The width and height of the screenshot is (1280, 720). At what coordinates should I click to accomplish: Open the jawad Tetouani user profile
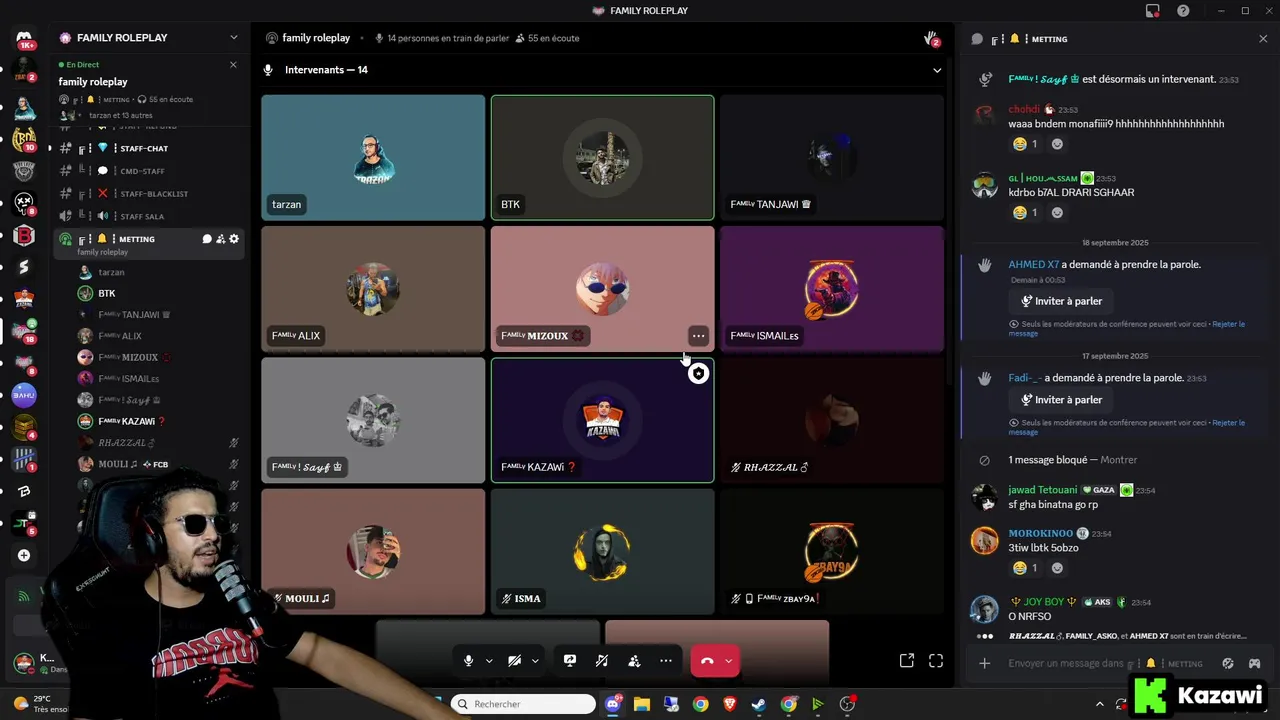[1042, 490]
